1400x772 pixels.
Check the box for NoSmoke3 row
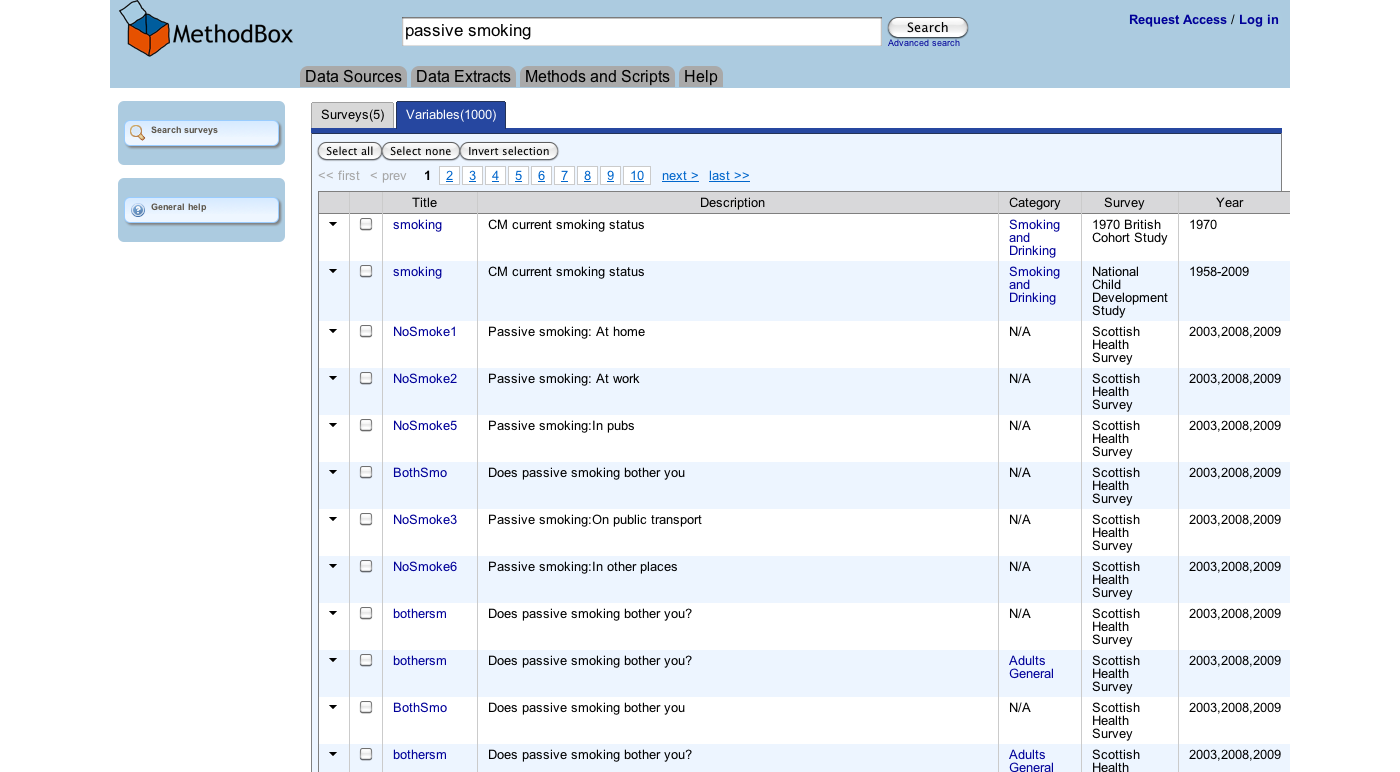(x=366, y=519)
